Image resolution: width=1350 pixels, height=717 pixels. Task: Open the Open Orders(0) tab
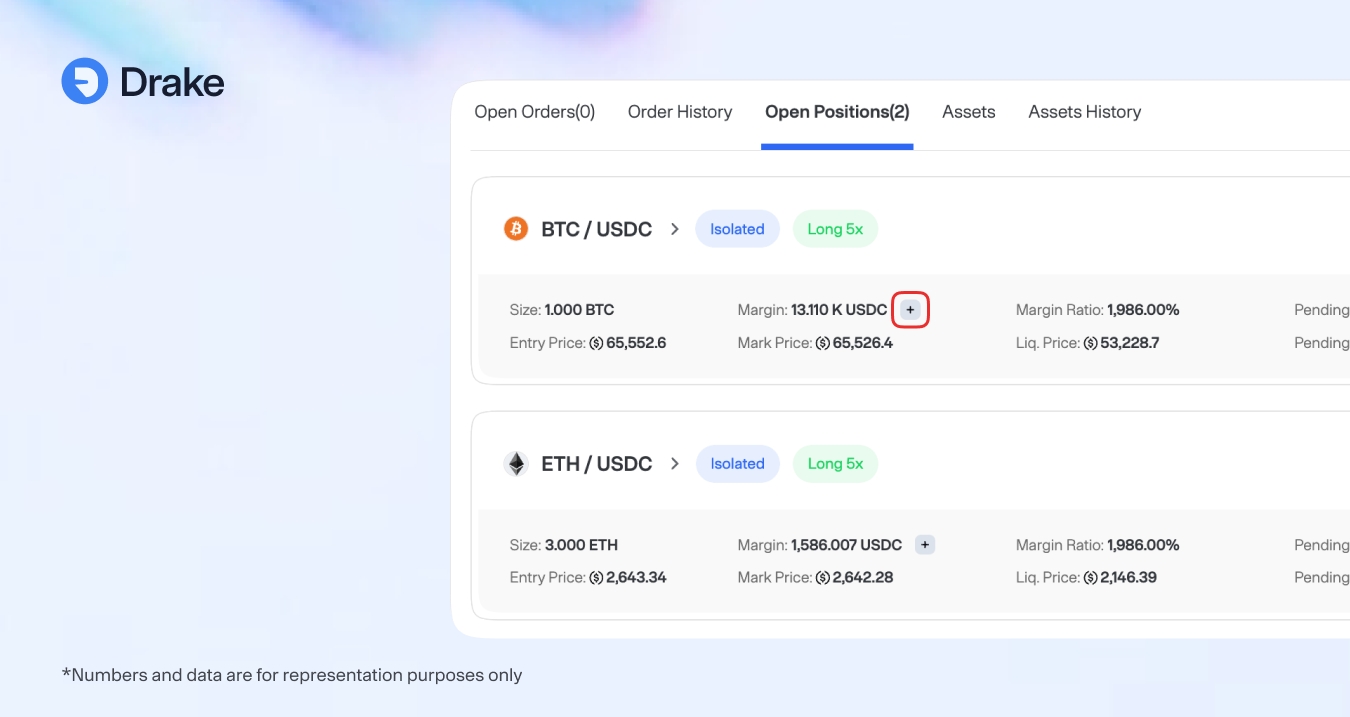(x=534, y=112)
